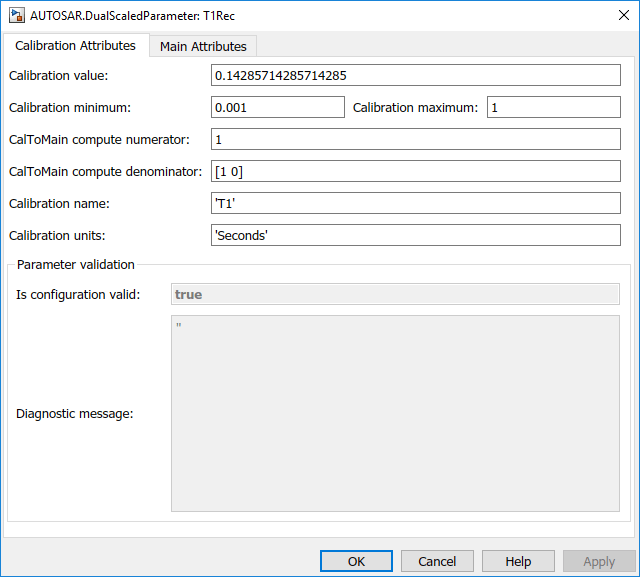Click the Parameter validation group title
The height and width of the screenshot is (577, 640).
[76, 265]
